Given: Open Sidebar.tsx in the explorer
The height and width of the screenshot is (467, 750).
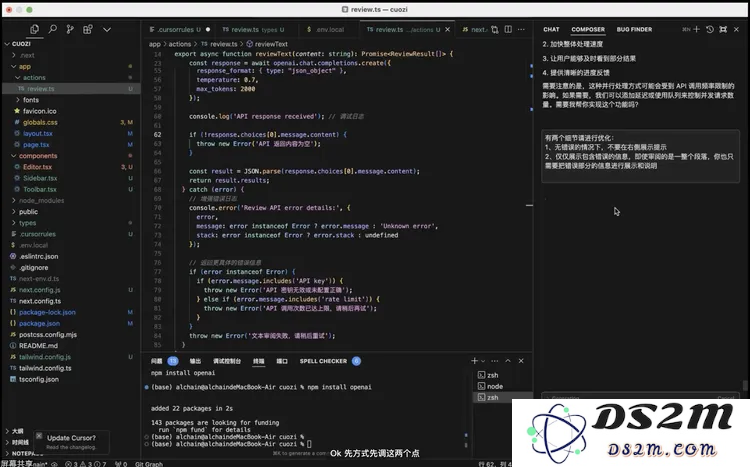Looking at the screenshot, I should pos(40,178).
